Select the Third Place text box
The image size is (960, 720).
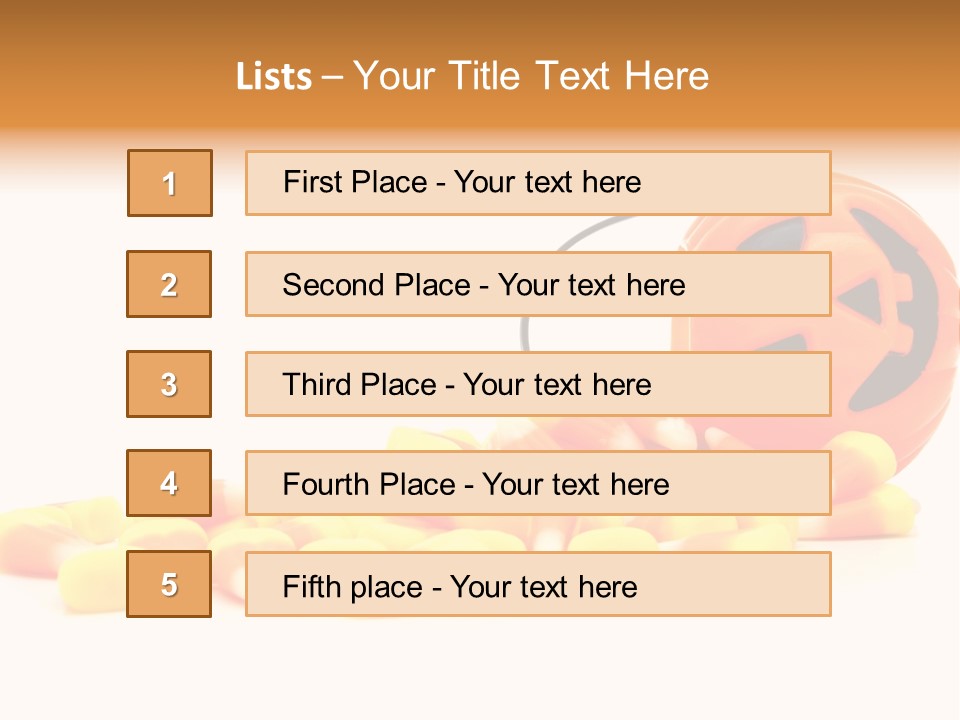538,384
